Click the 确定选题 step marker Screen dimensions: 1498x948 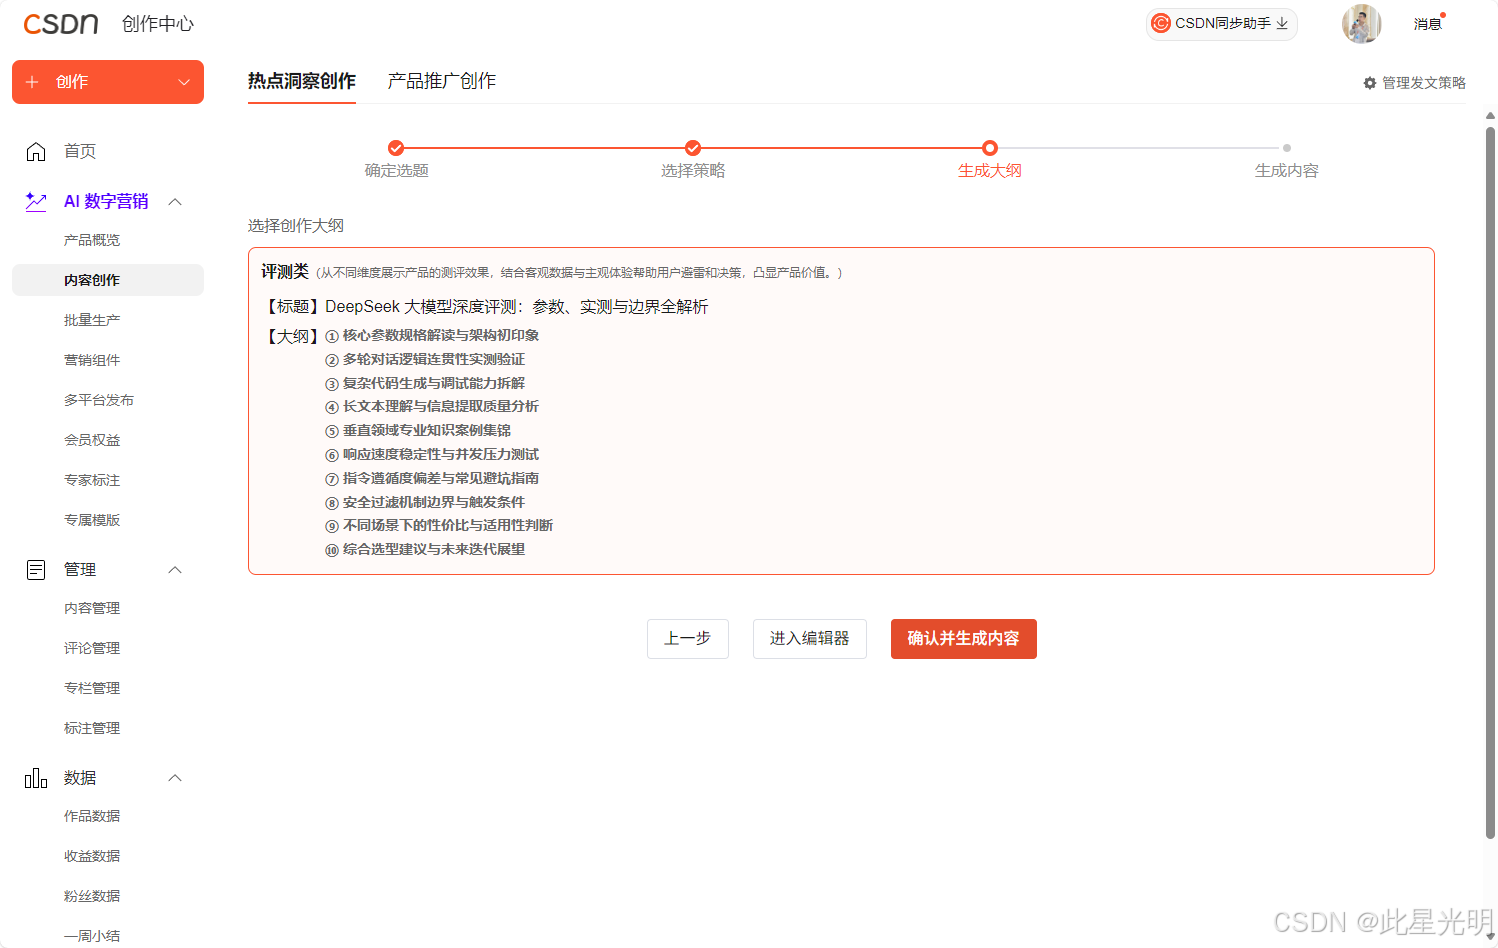click(x=396, y=148)
